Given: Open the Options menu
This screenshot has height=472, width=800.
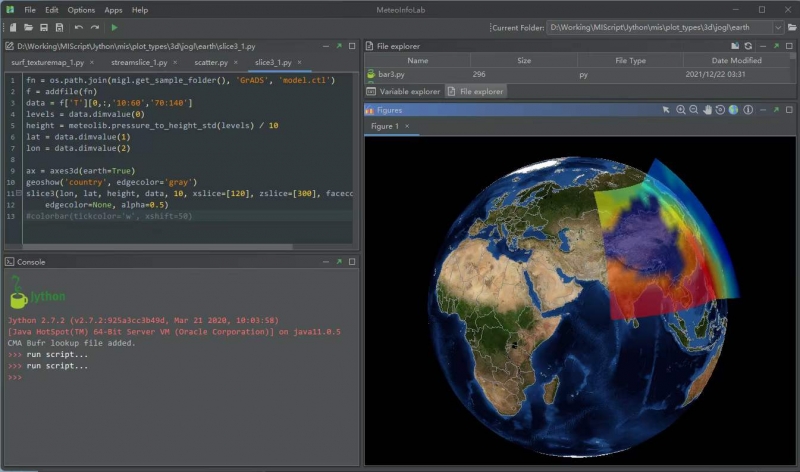Looking at the screenshot, I should pos(81,9).
